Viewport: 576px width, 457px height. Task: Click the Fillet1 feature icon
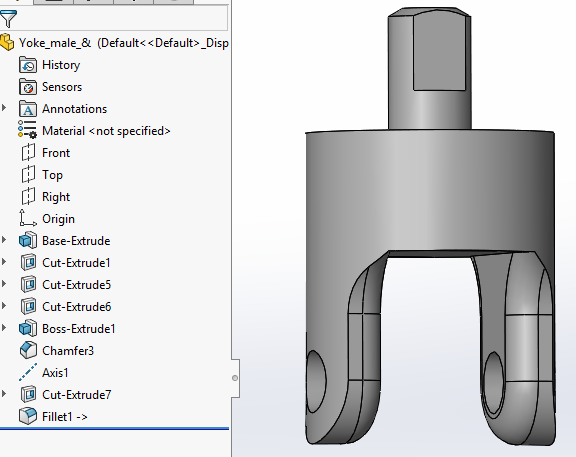pos(28,416)
